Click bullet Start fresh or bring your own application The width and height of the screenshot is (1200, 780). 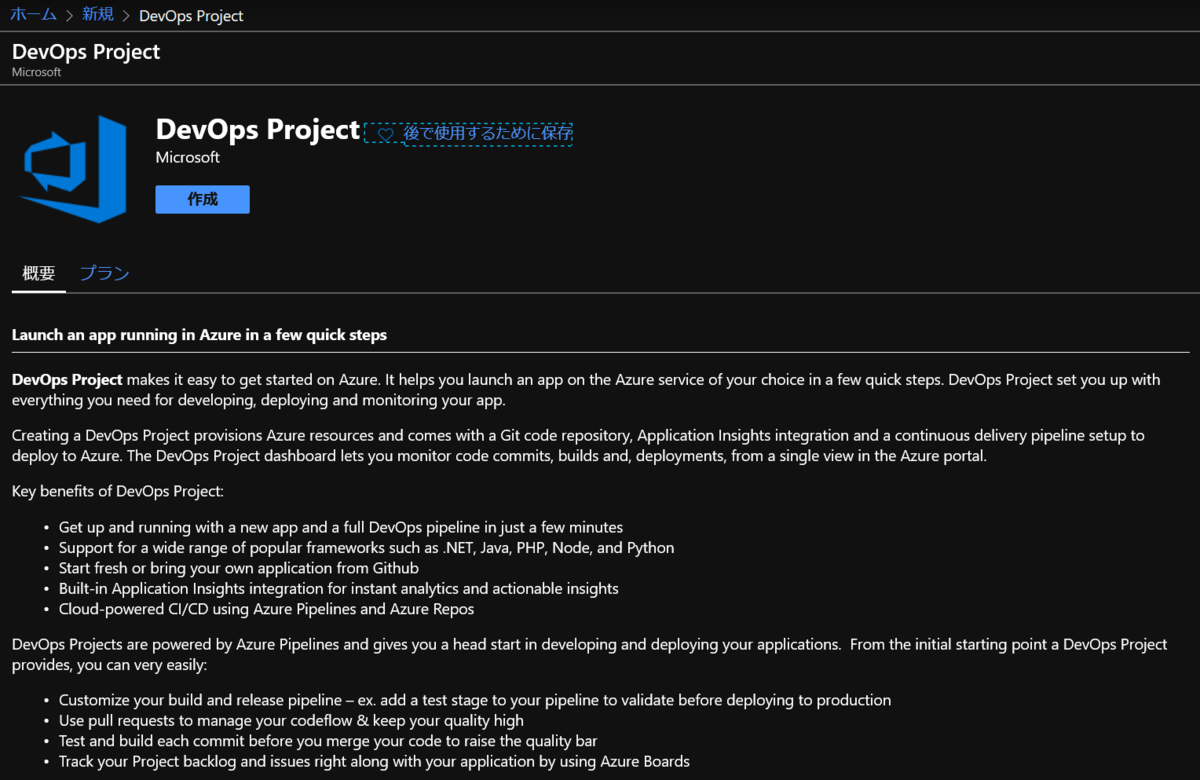click(x=239, y=568)
